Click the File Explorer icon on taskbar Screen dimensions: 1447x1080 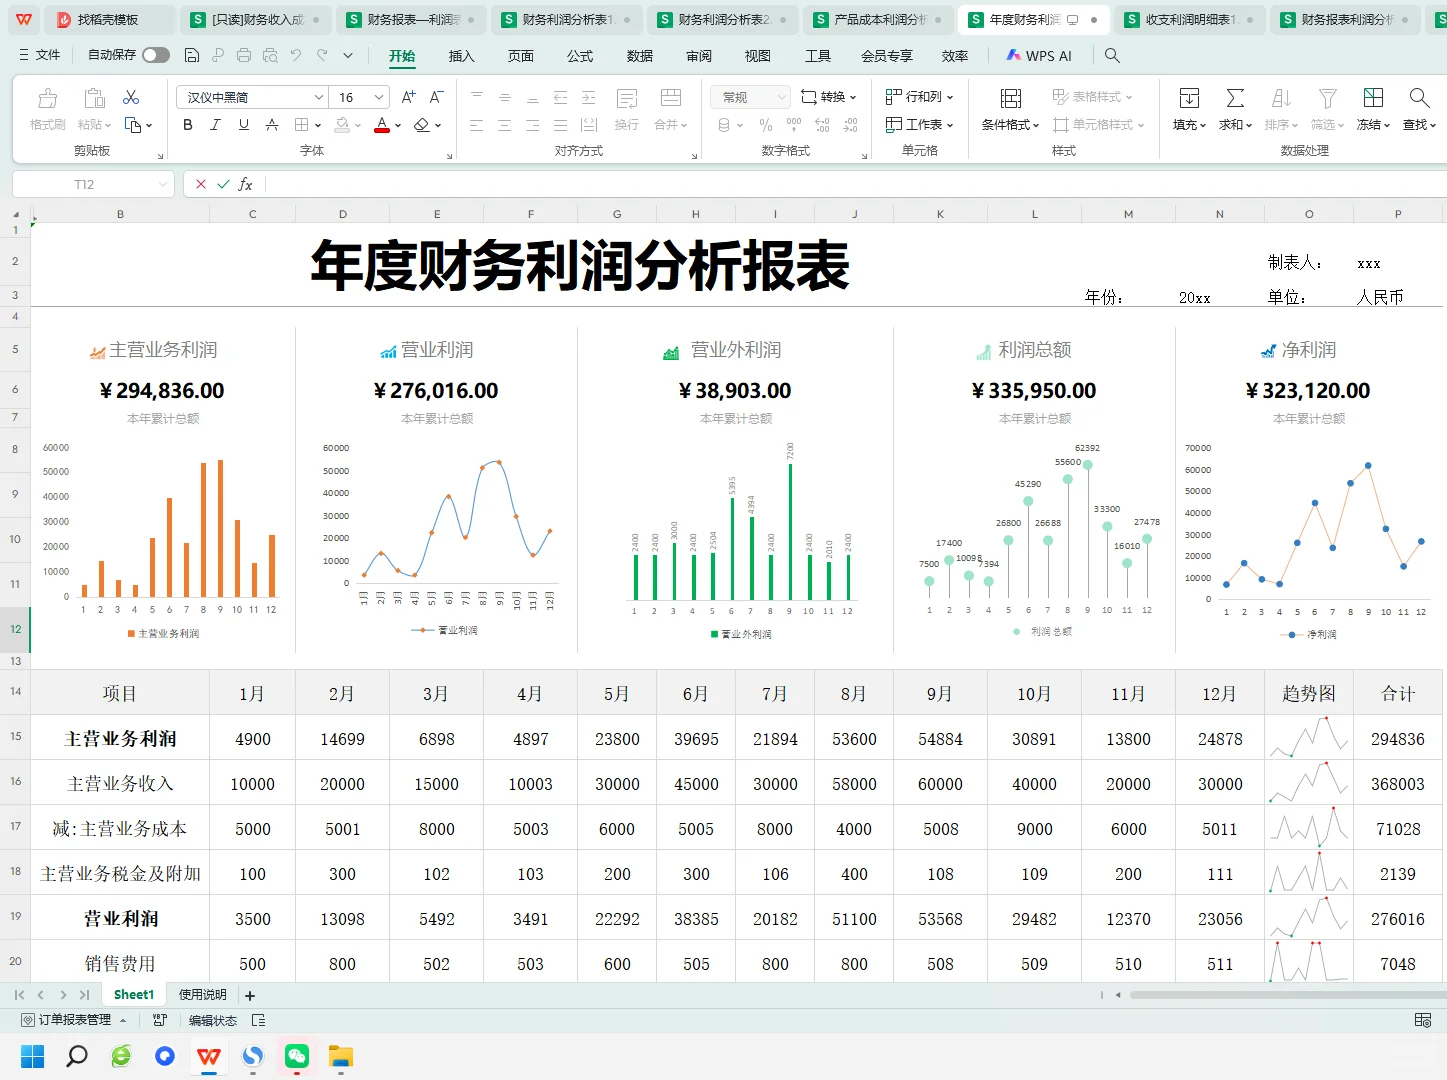341,1056
